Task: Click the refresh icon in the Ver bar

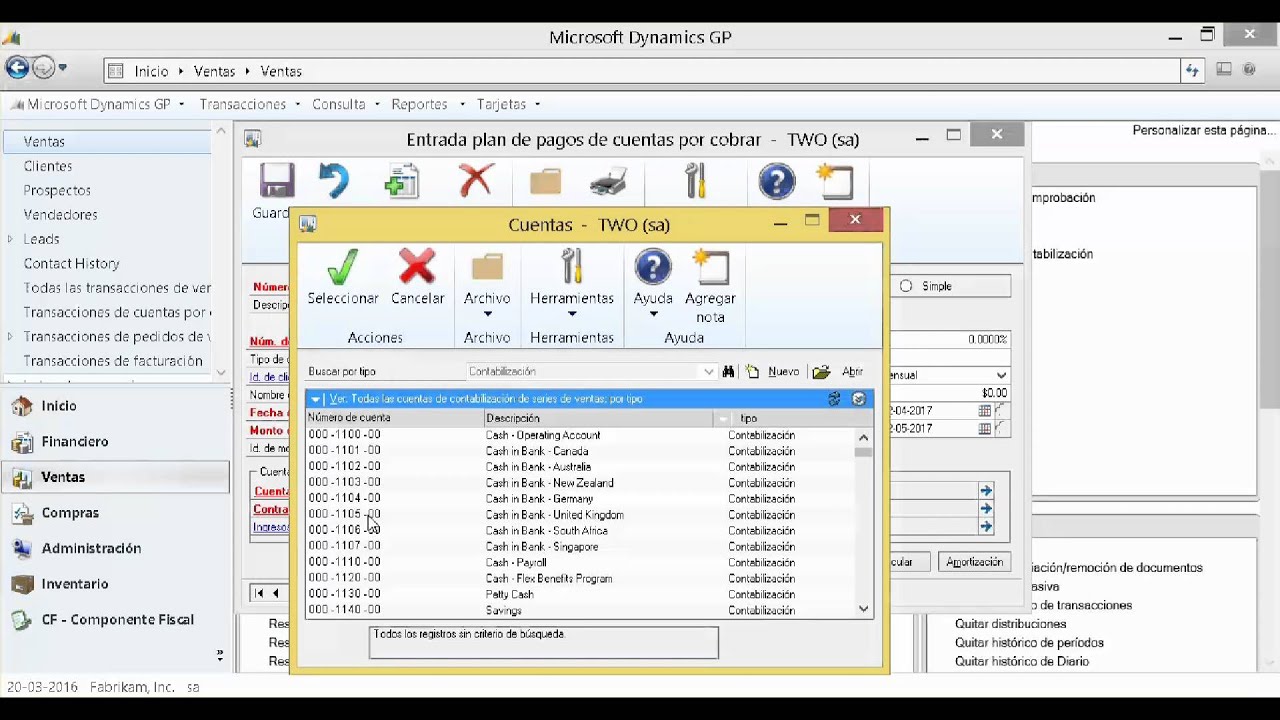Action: [834, 399]
